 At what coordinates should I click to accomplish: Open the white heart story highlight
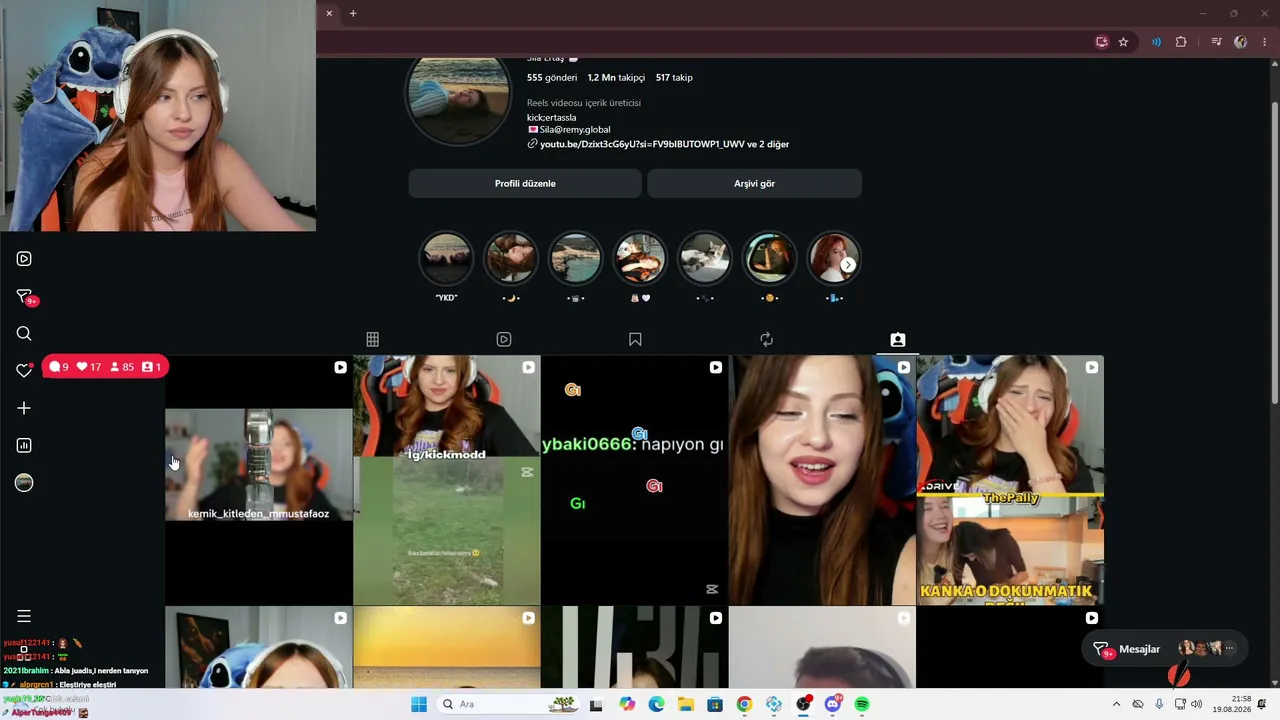pyautogui.click(x=640, y=259)
